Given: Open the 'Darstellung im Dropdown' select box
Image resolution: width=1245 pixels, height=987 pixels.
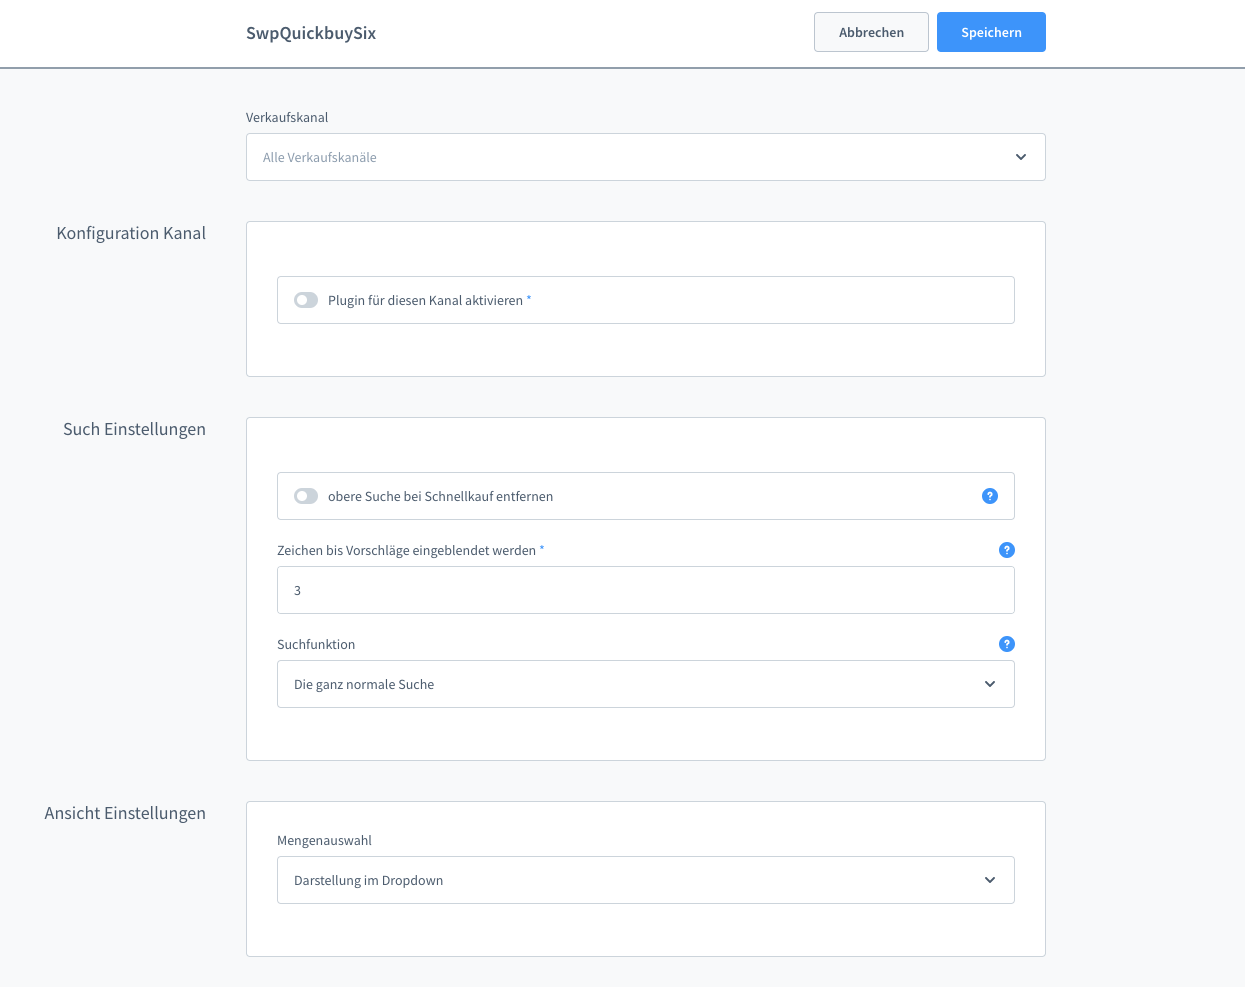Looking at the screenshot, I should tap(630, 880).
